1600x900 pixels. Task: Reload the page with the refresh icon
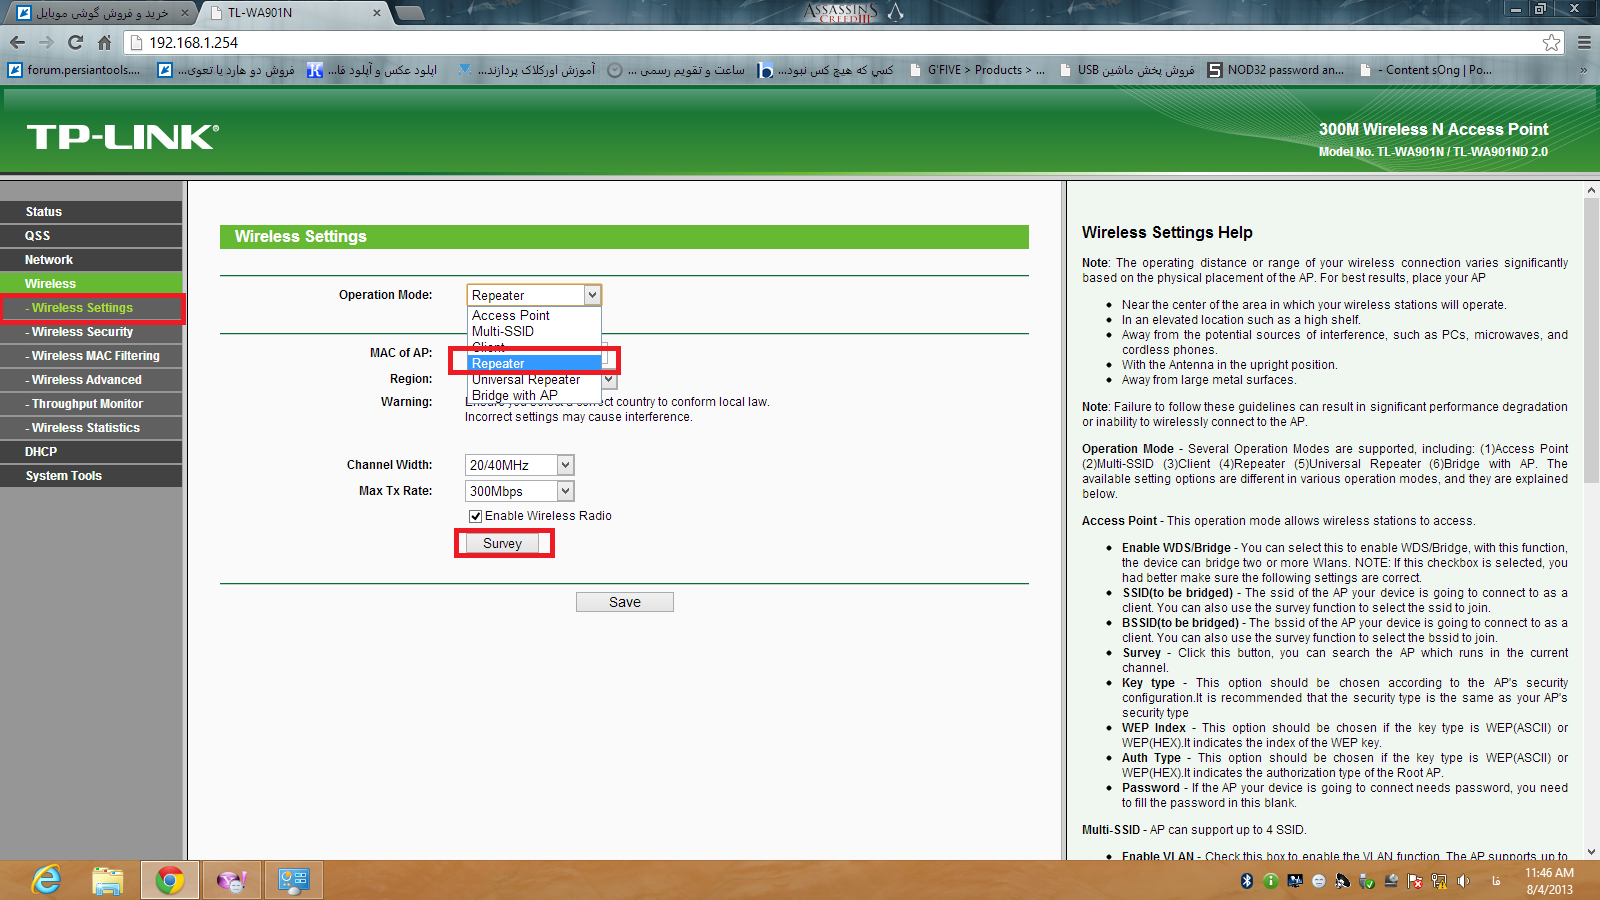75,42
